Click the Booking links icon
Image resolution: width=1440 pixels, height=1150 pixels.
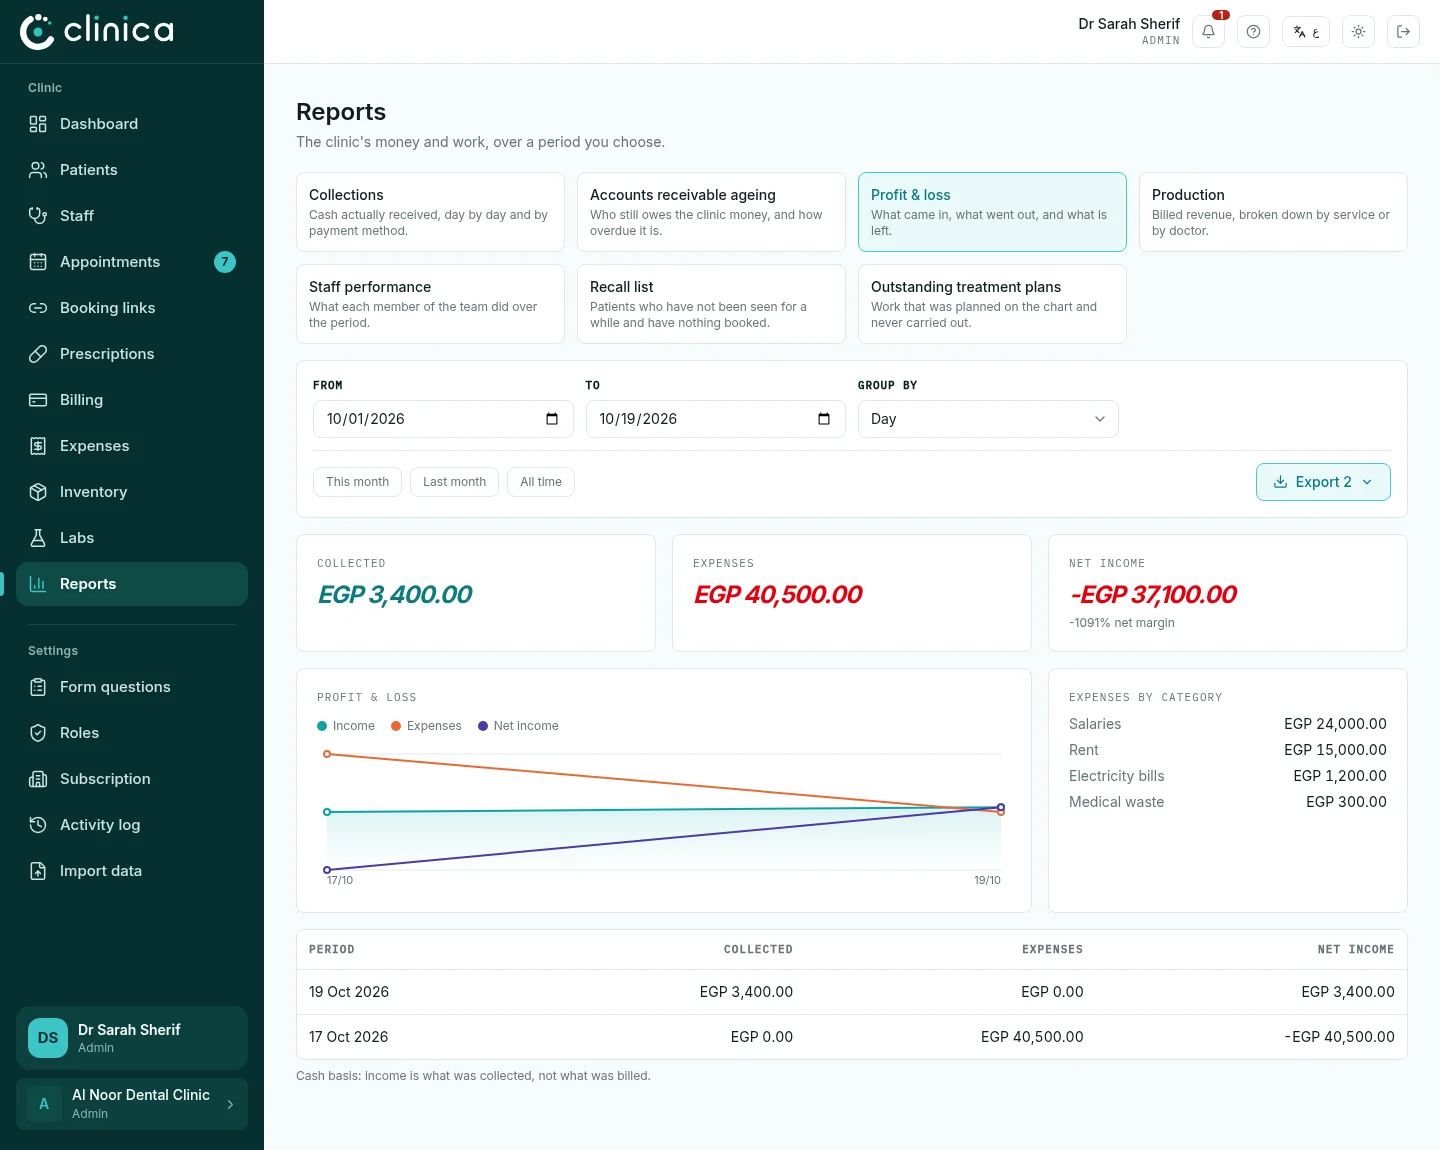click(x=38, y=308)
